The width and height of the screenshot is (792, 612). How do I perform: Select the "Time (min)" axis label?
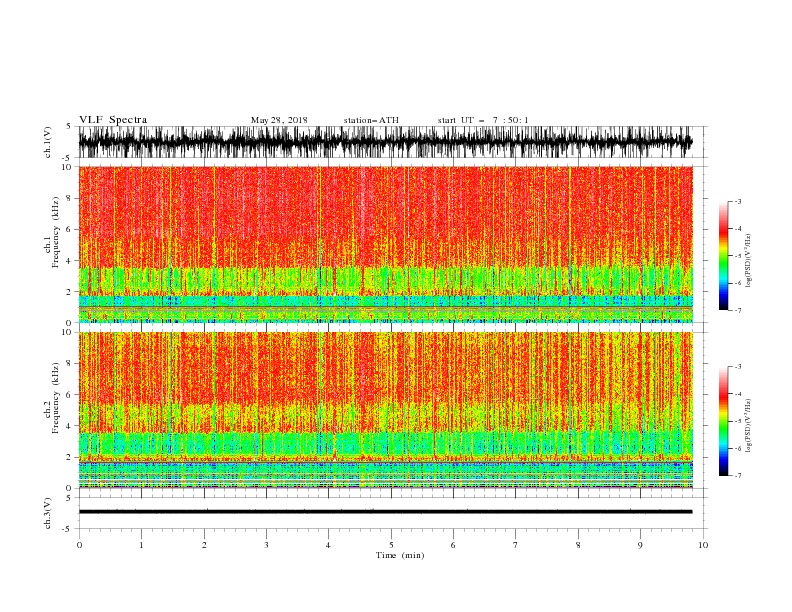point(400,555)
